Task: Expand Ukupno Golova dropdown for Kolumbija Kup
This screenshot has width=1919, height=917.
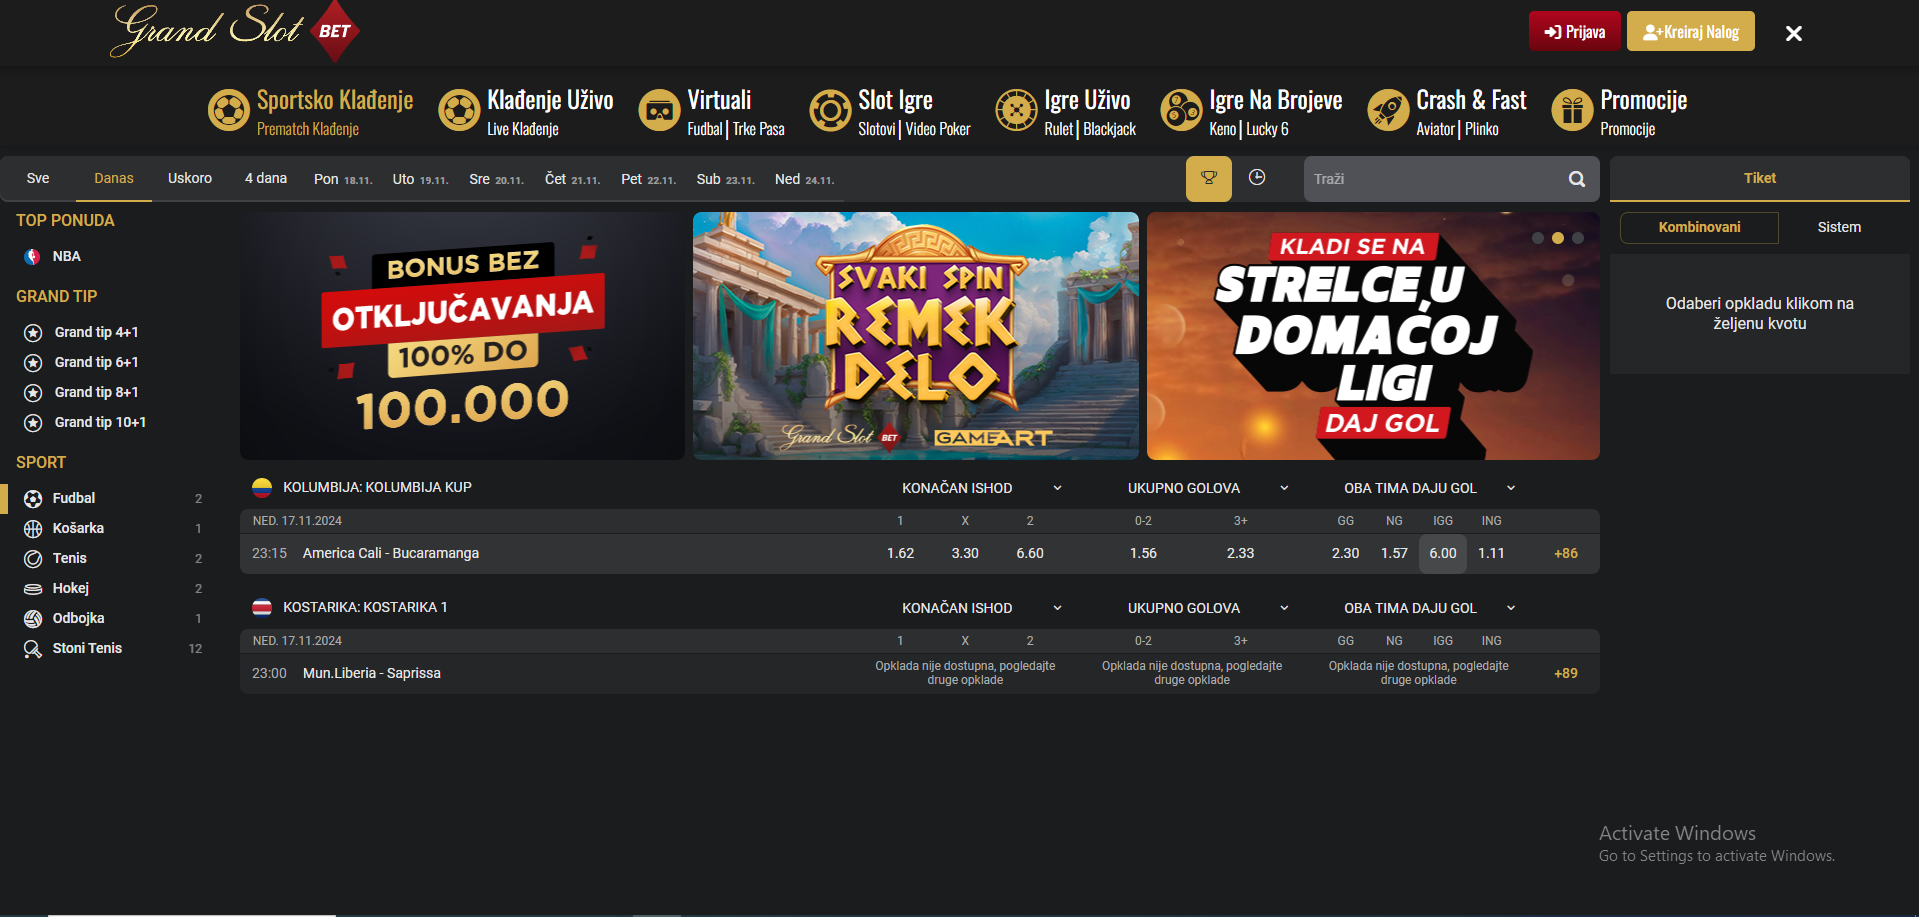Action: tap(1284, 488)
